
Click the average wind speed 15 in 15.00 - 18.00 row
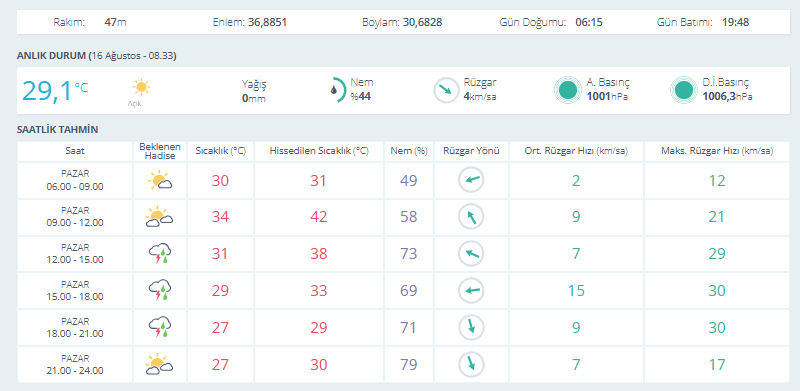click(x=576, y=290)
